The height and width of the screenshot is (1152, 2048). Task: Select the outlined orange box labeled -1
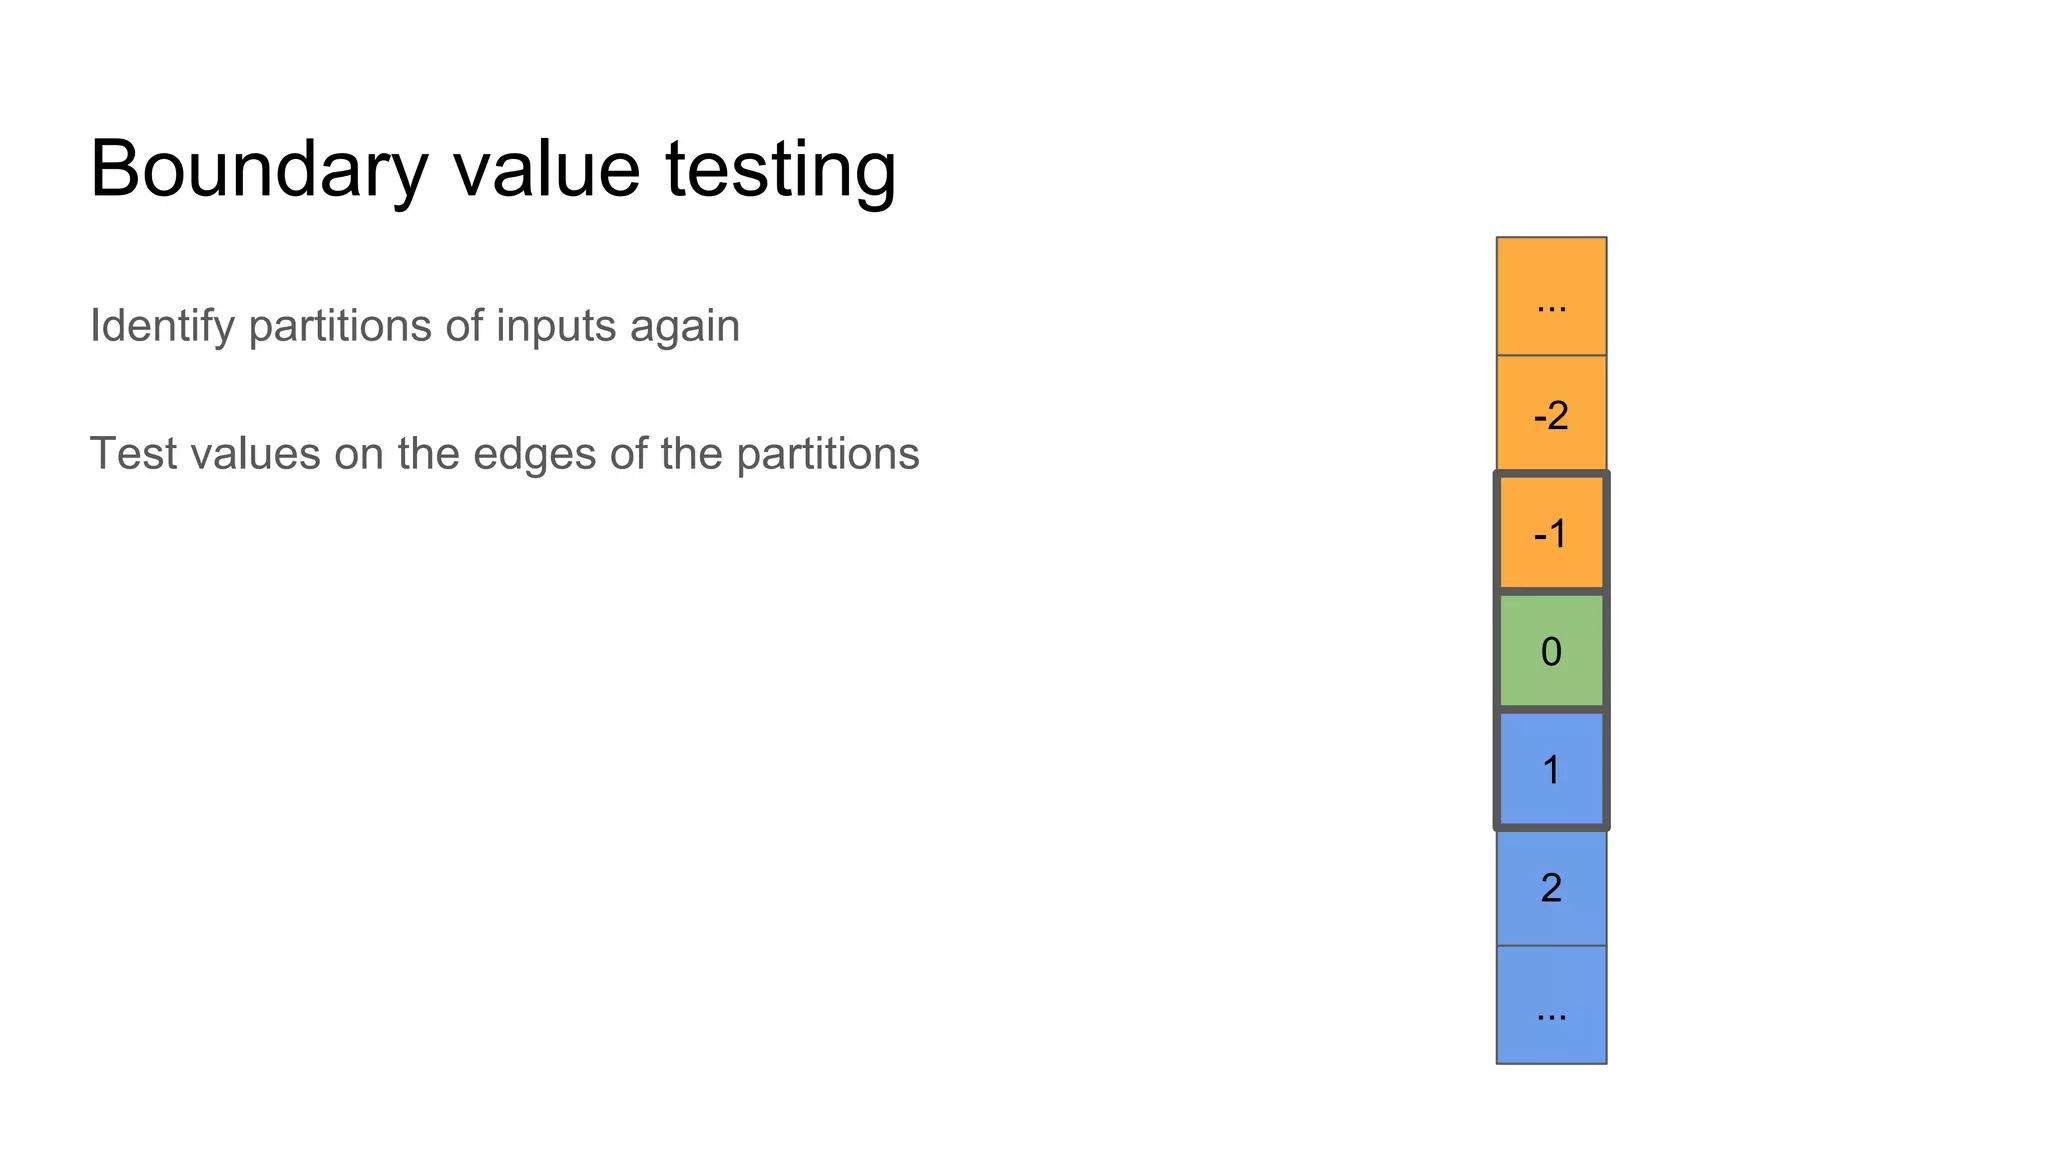1551,533
